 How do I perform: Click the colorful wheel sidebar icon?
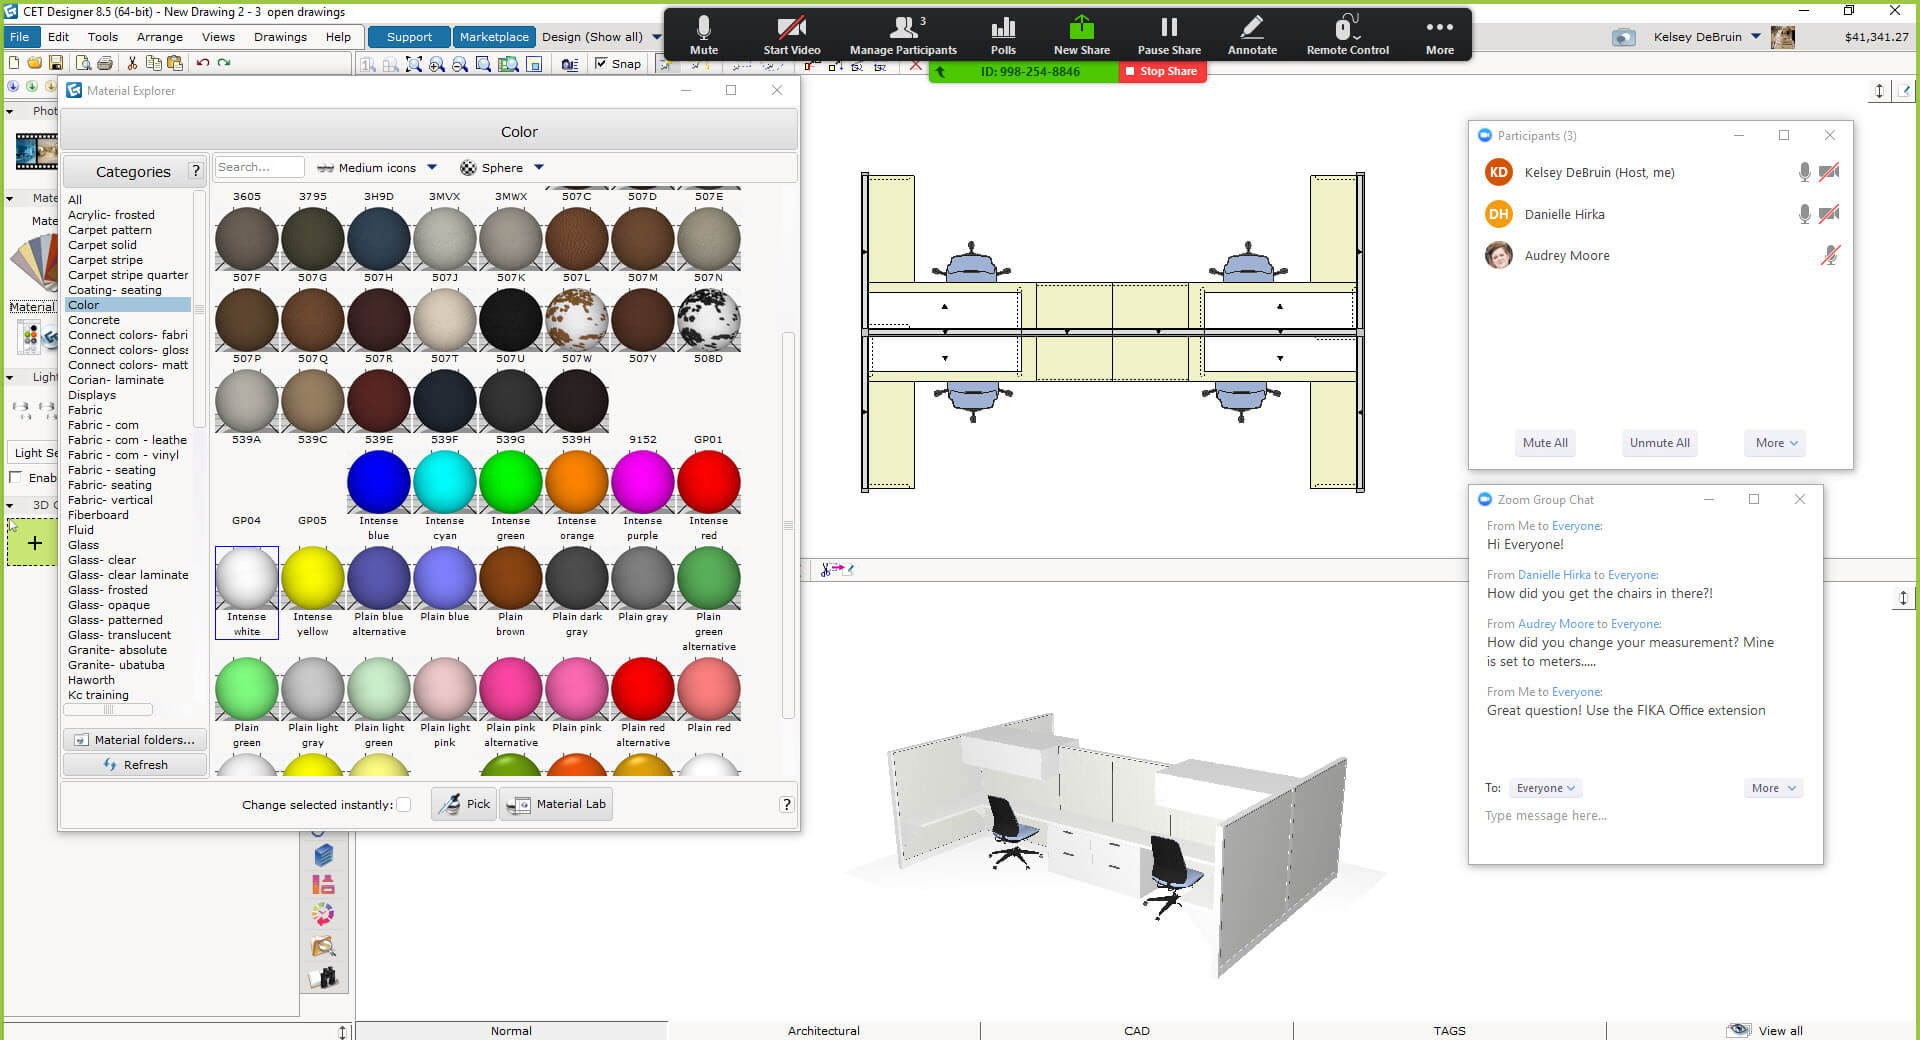(x=323, y=914)
